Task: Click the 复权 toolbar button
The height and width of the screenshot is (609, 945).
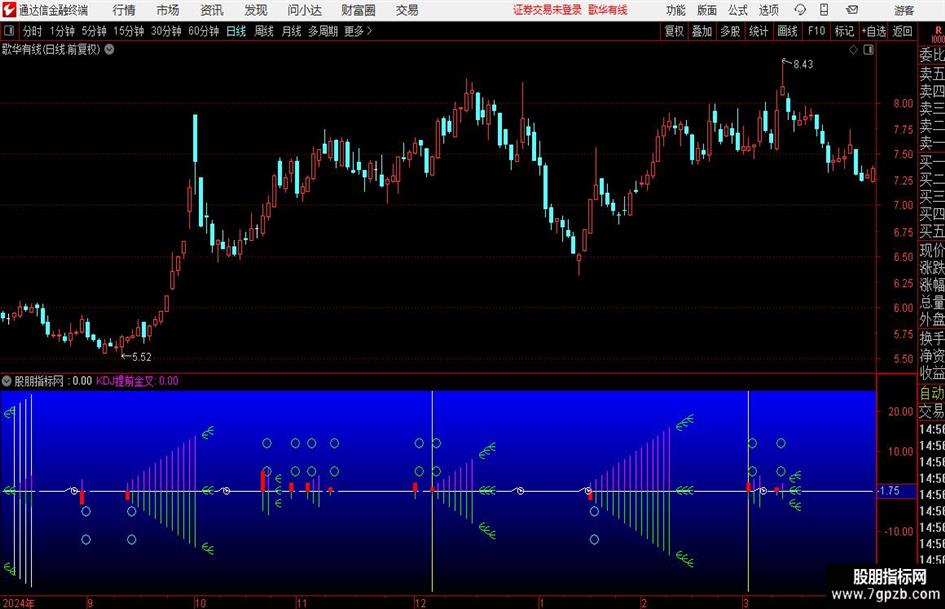Action: tap(674, 31)
